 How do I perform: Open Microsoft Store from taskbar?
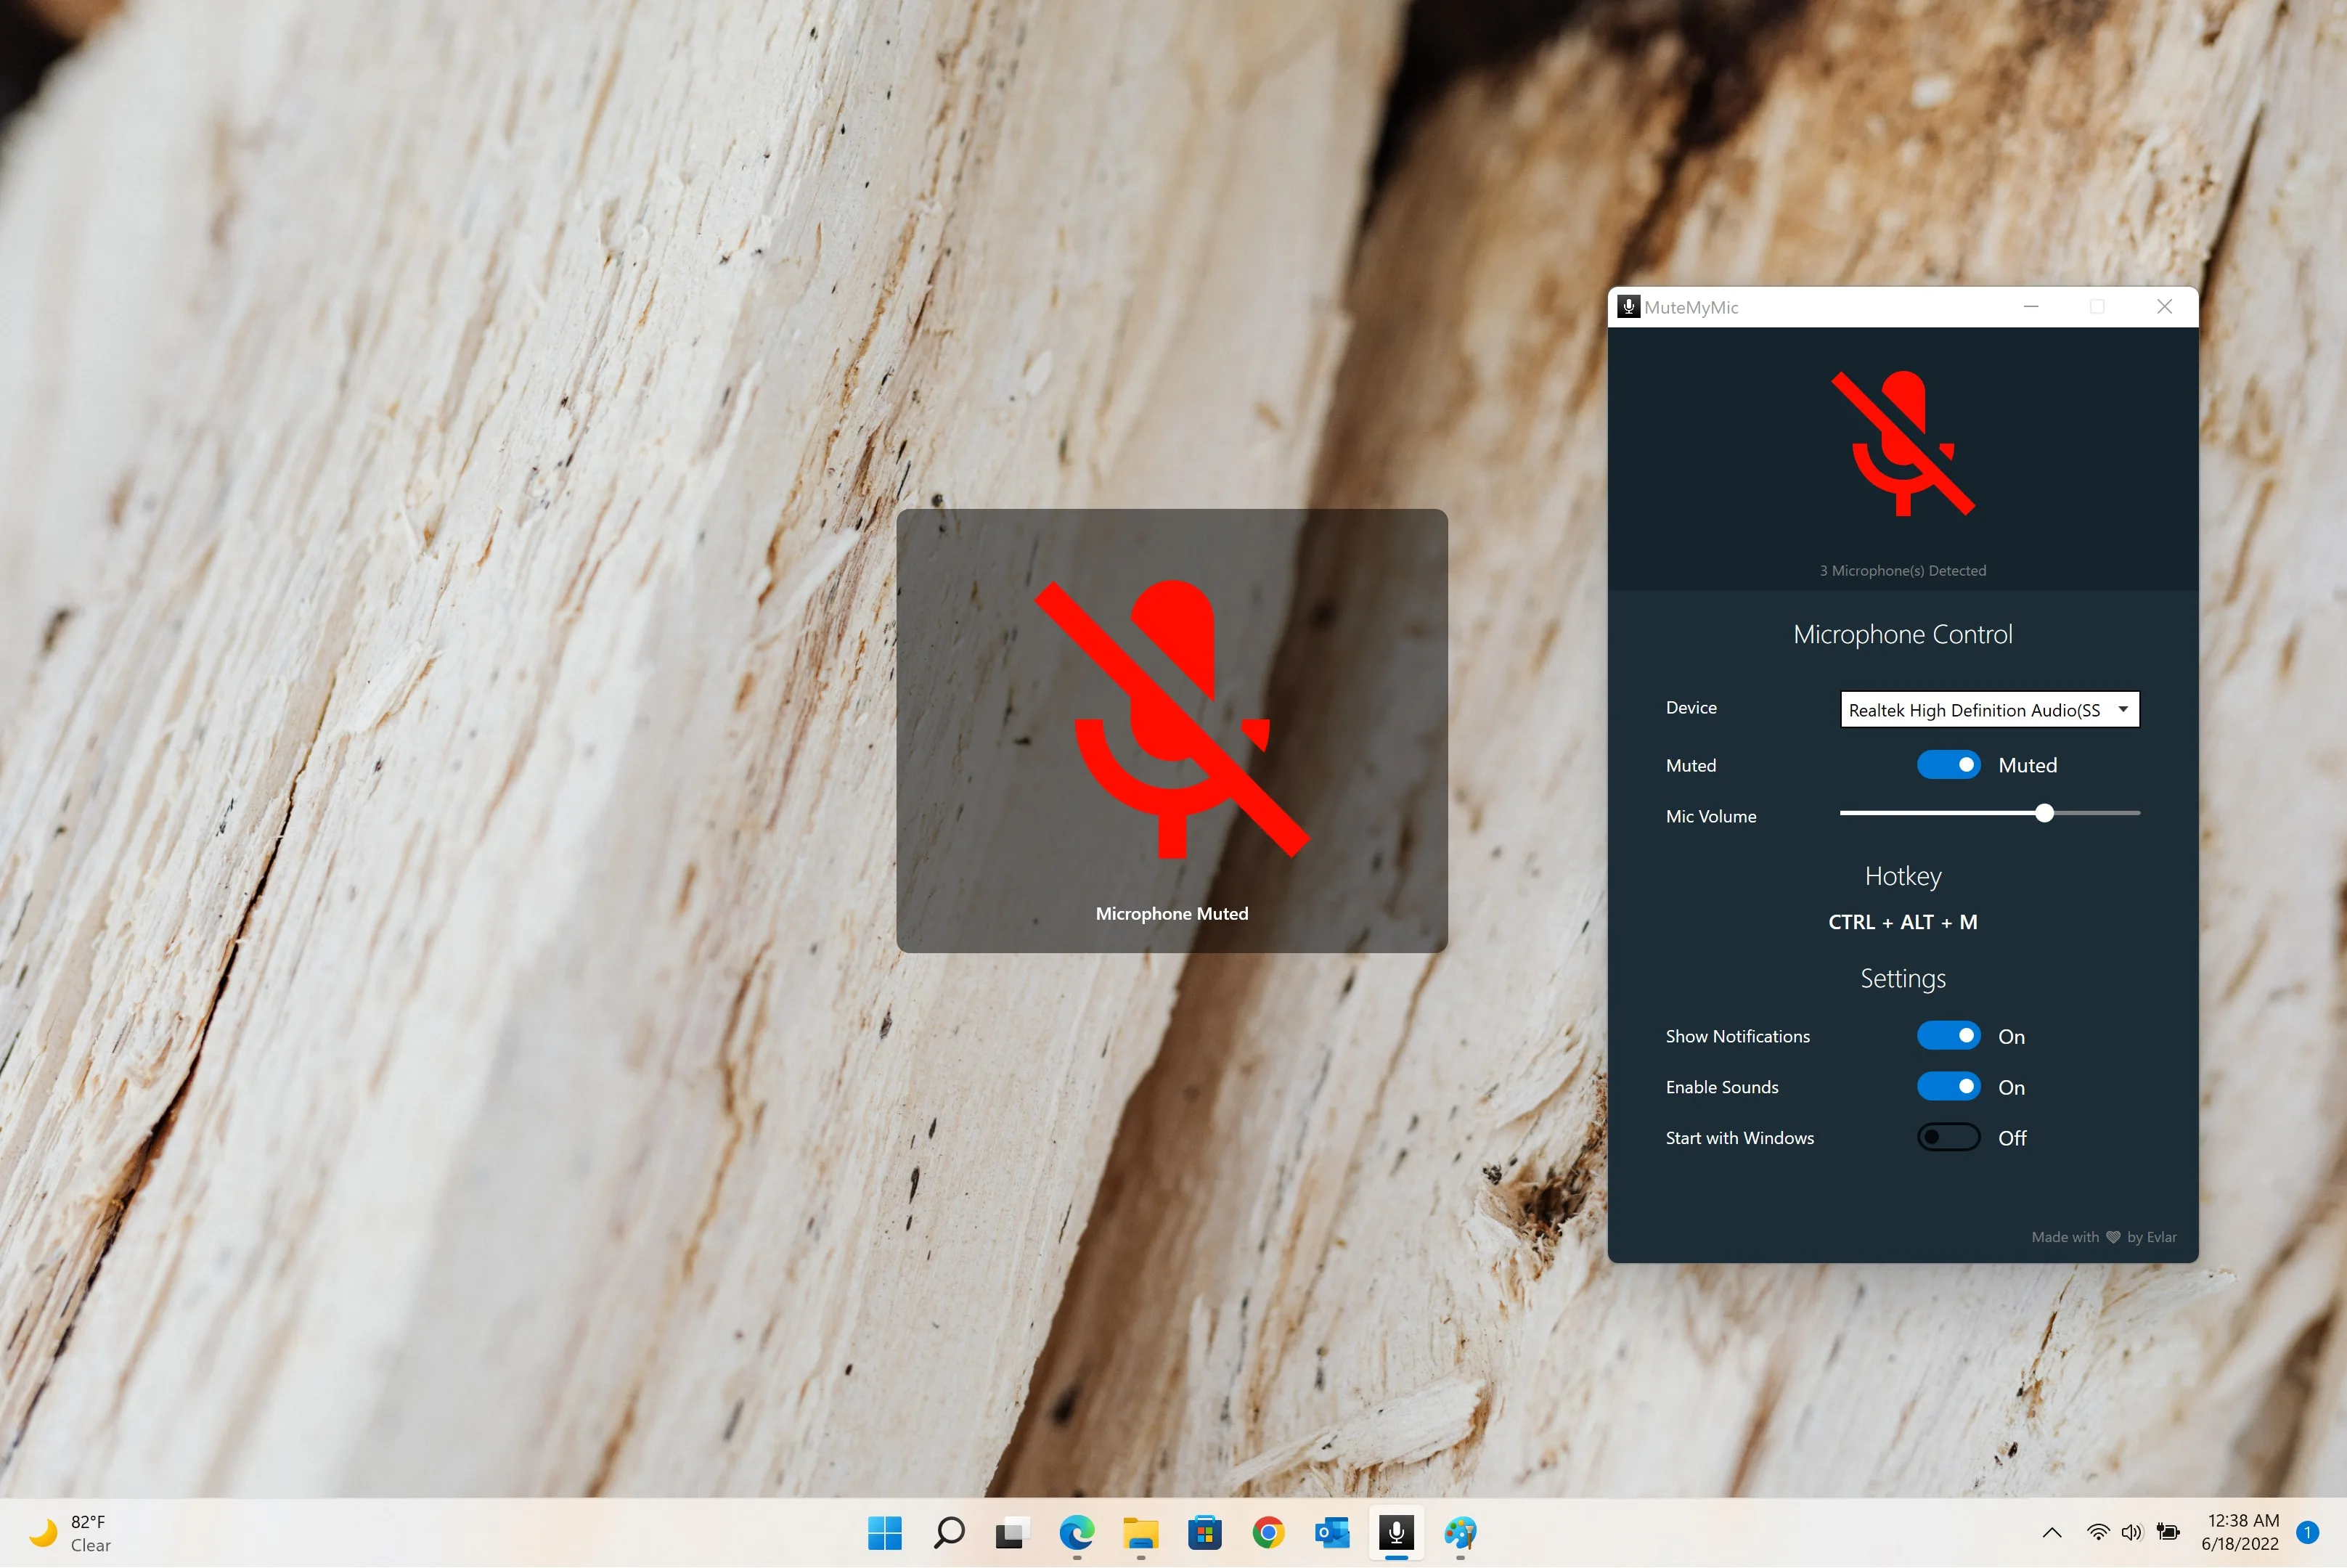1204,1532
